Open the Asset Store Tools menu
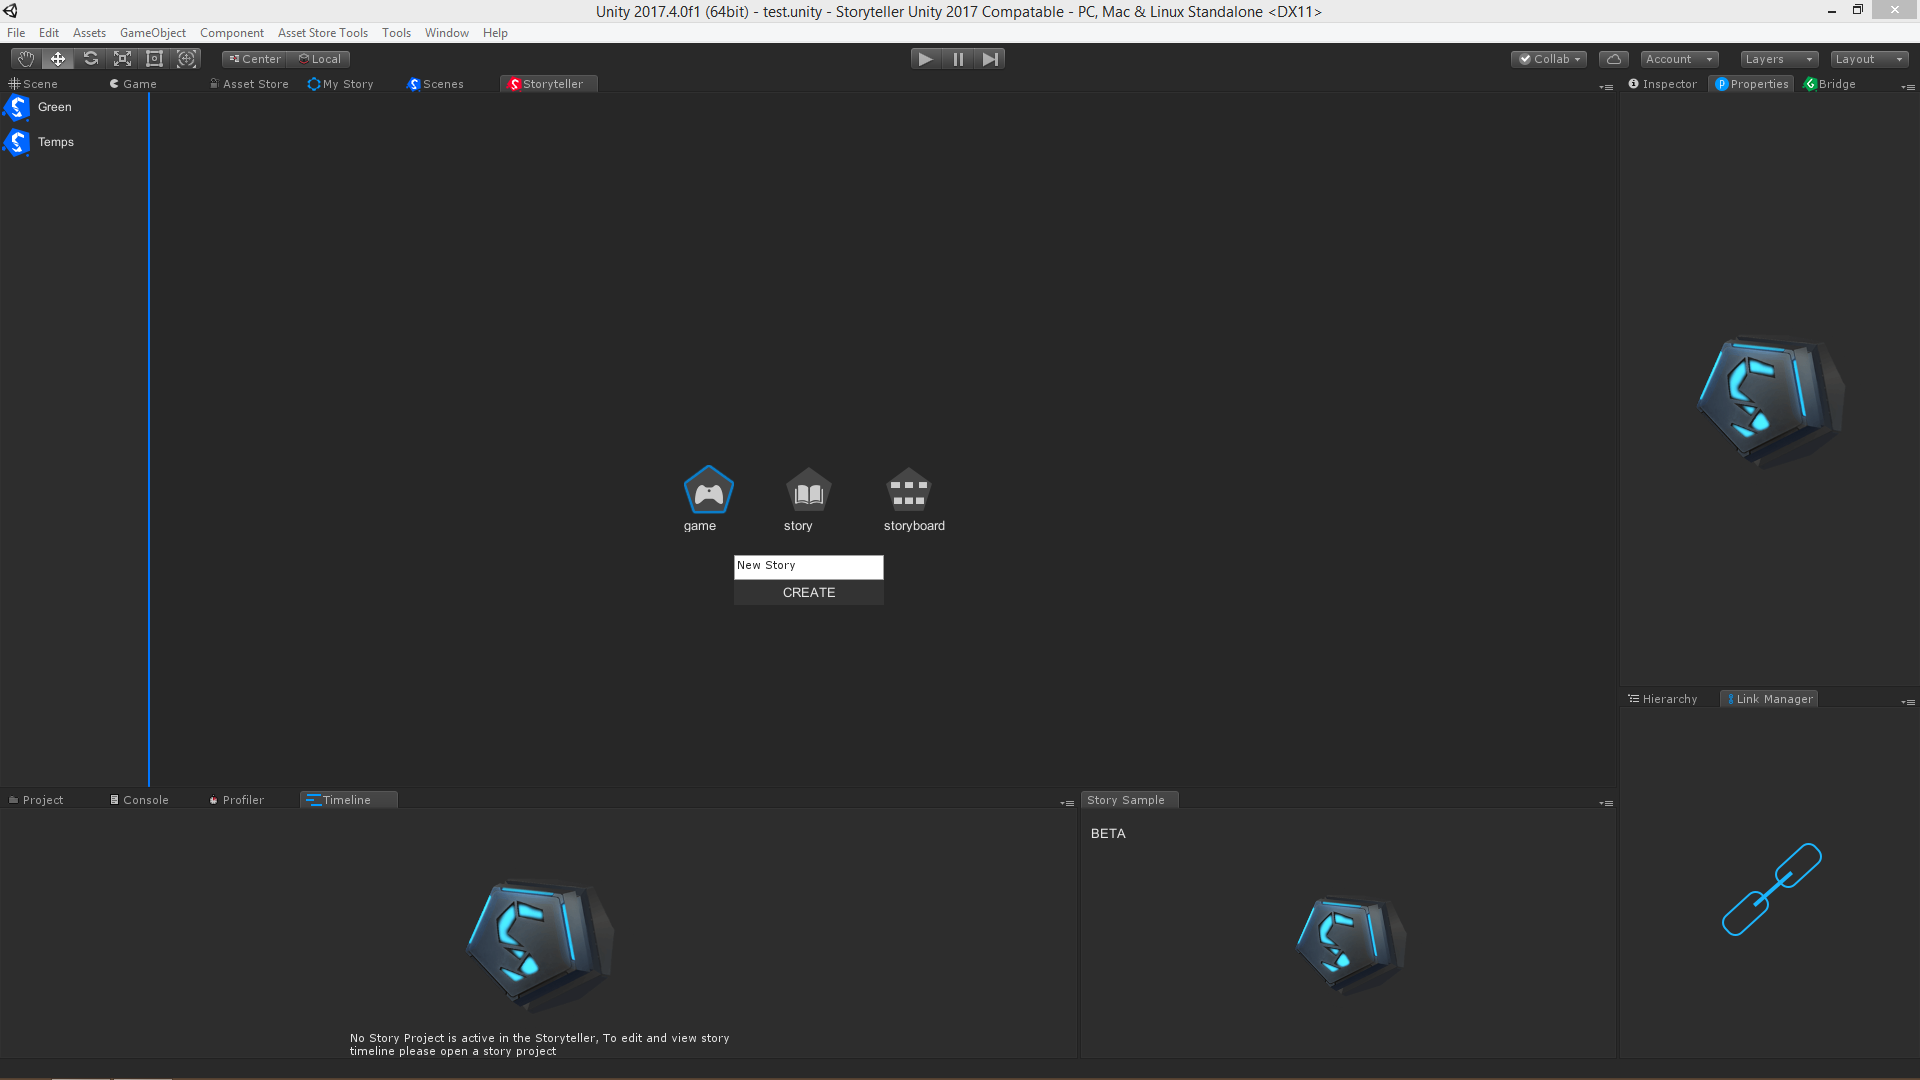Screen dimensions: 1920x1080 tap(323, 33)
